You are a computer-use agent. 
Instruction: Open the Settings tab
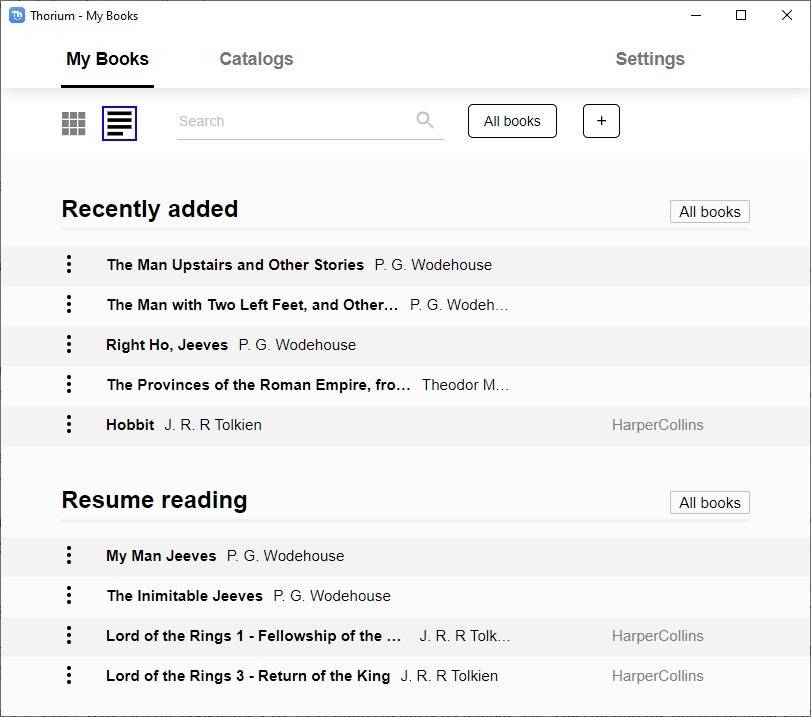tap(650, 59)
